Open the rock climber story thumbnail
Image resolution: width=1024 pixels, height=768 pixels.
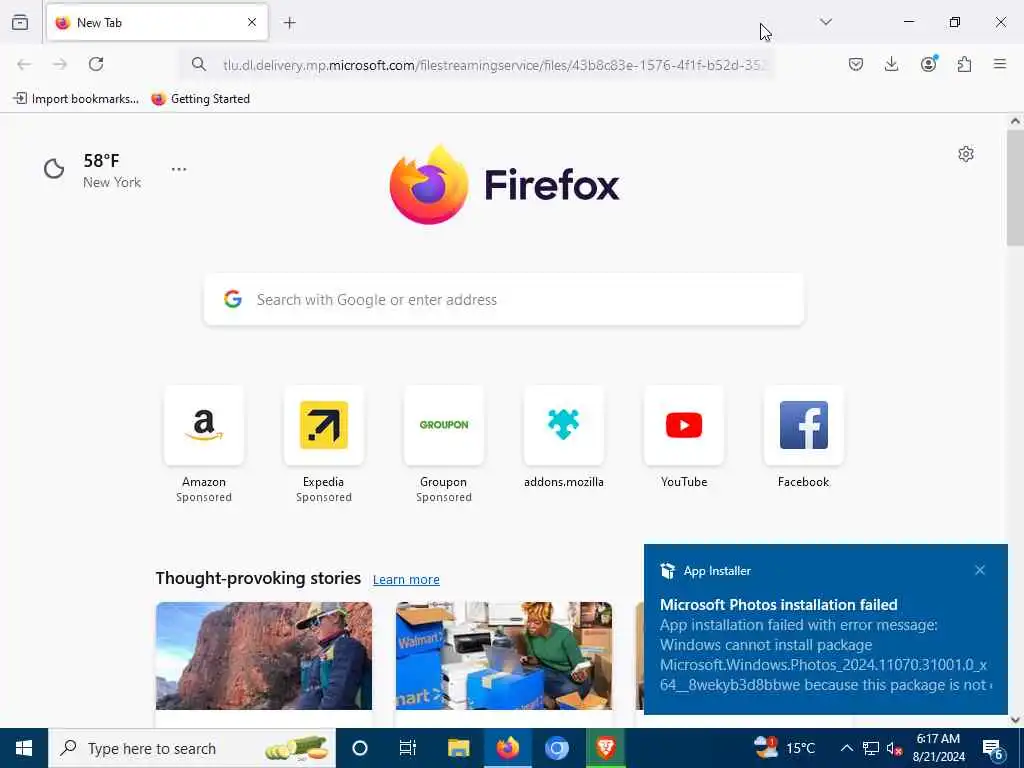tap(264, 656)
